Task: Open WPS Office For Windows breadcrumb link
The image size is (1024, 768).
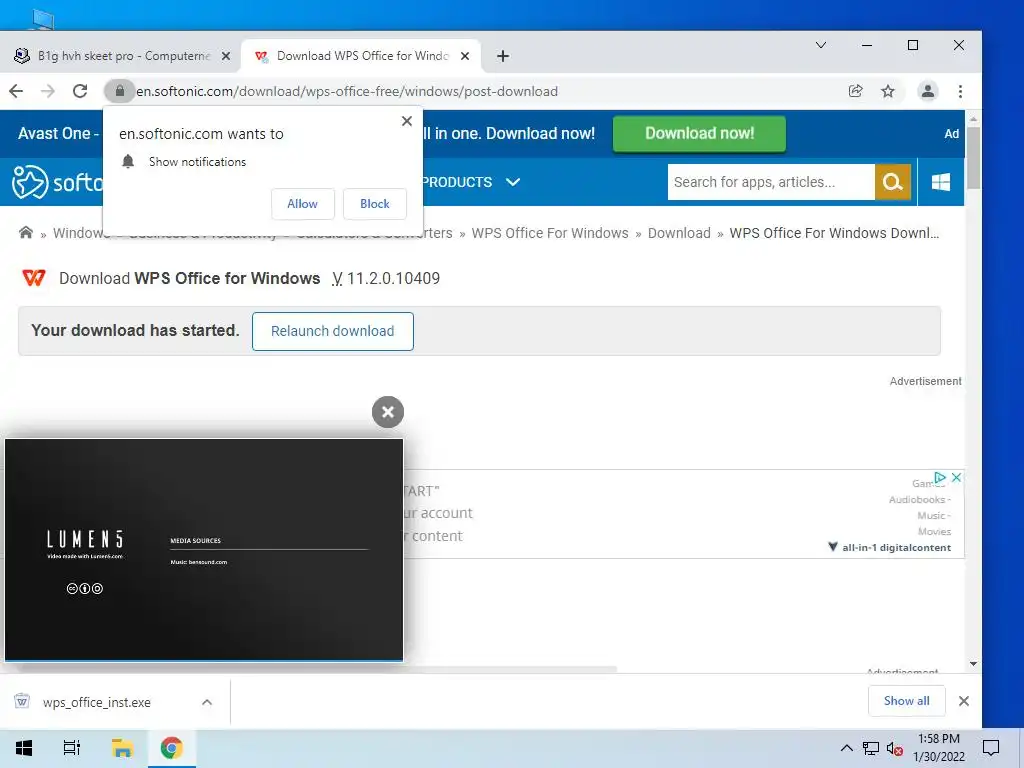Action: (550, 233)
